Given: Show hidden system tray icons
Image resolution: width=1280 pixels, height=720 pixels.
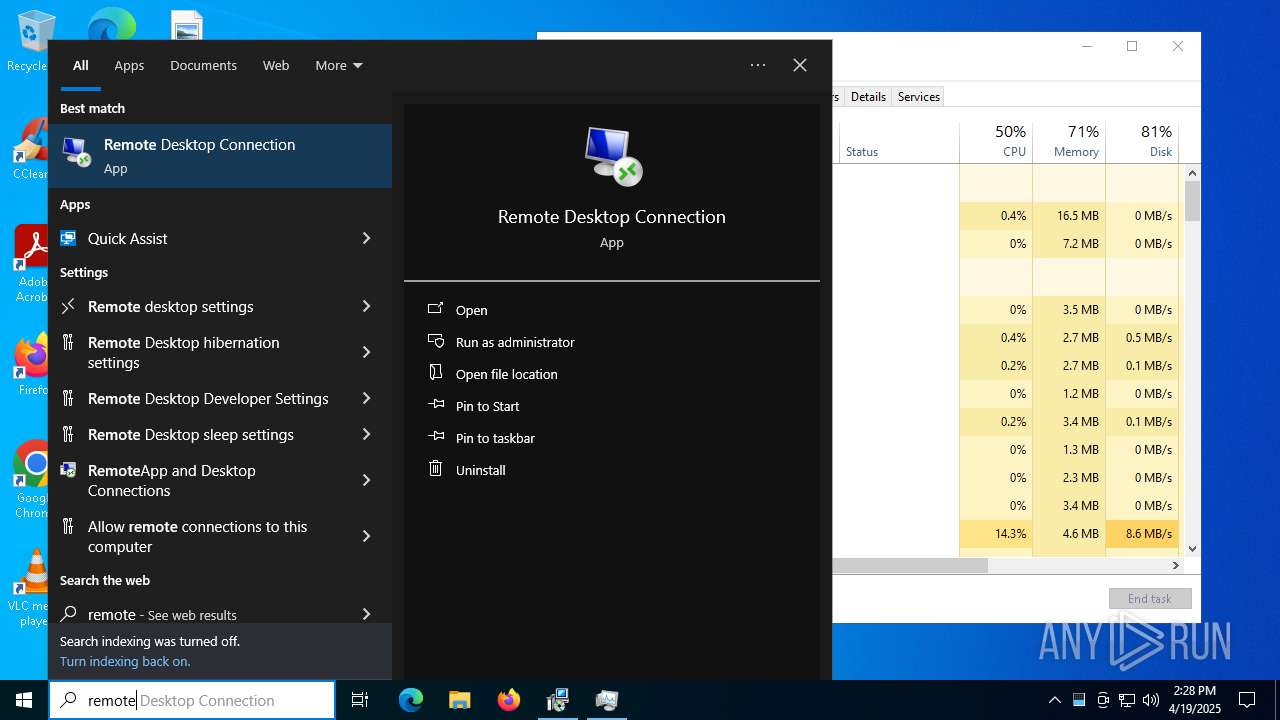Looking at the screenshot, I should pyautogui.click(x=1054, y=700).
